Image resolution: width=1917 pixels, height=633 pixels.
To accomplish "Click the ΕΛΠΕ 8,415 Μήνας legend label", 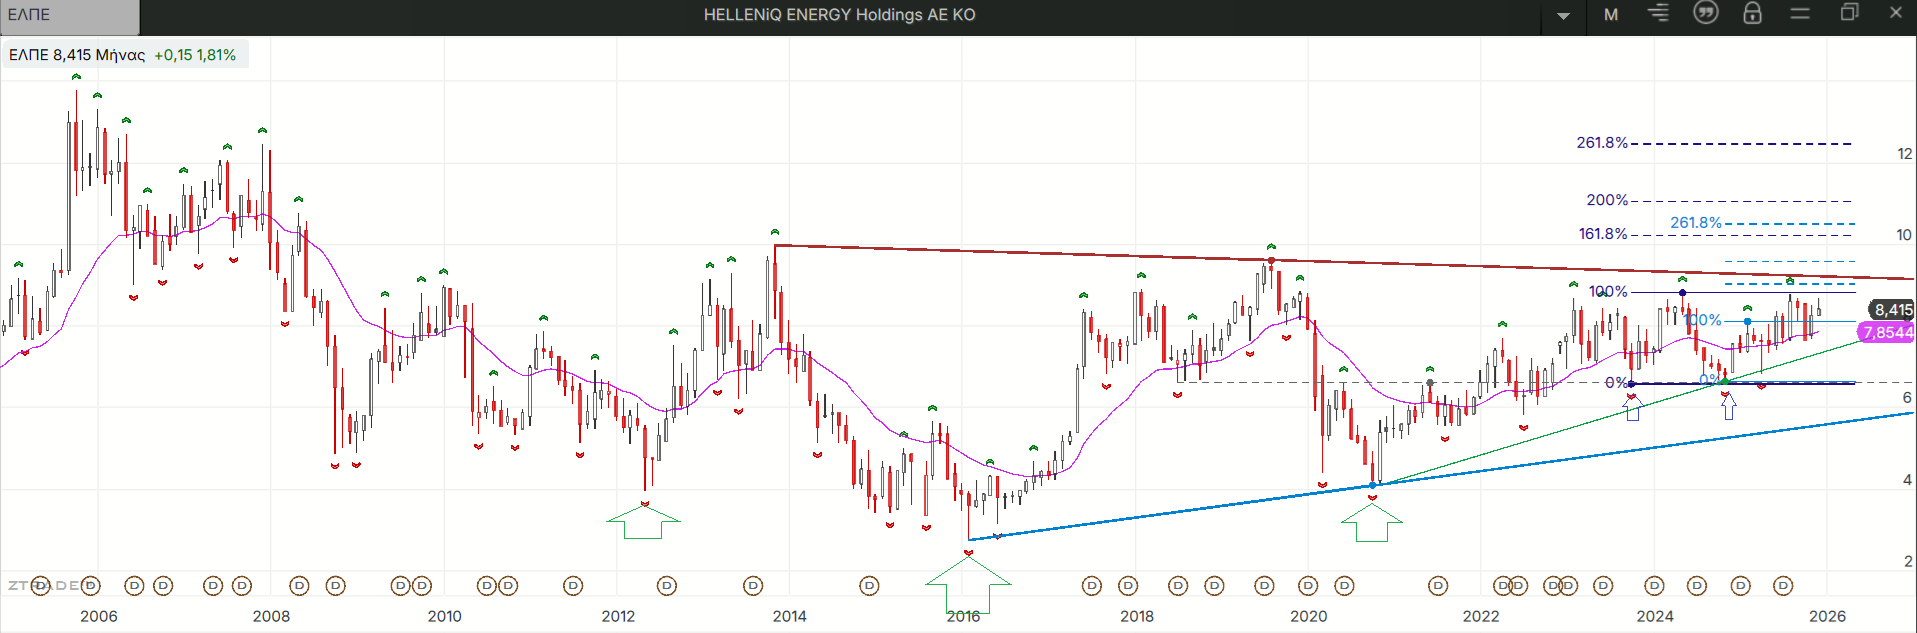I will point(77,55).
